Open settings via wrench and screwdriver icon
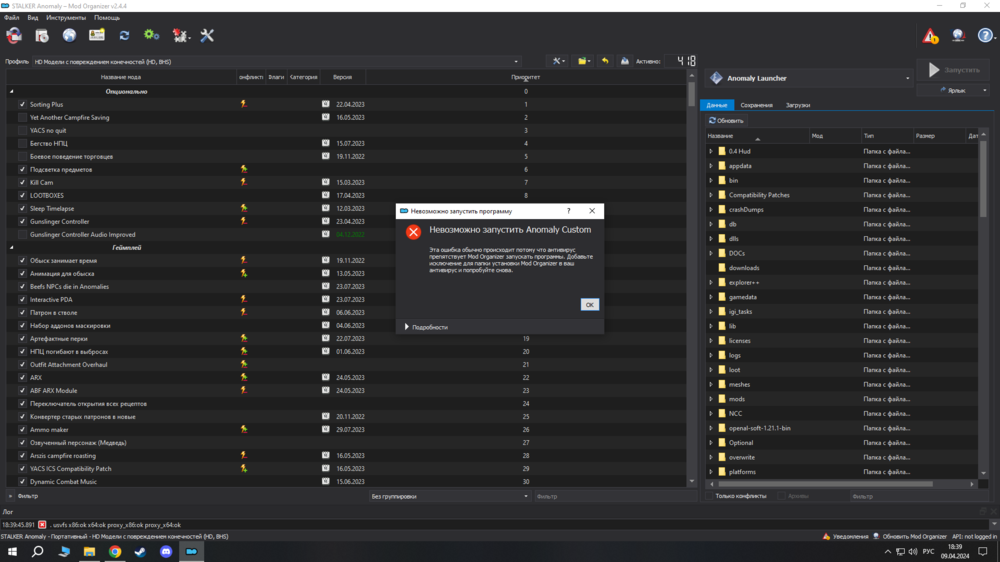The height and width of the screenshot is (562, 1000). 207,36
